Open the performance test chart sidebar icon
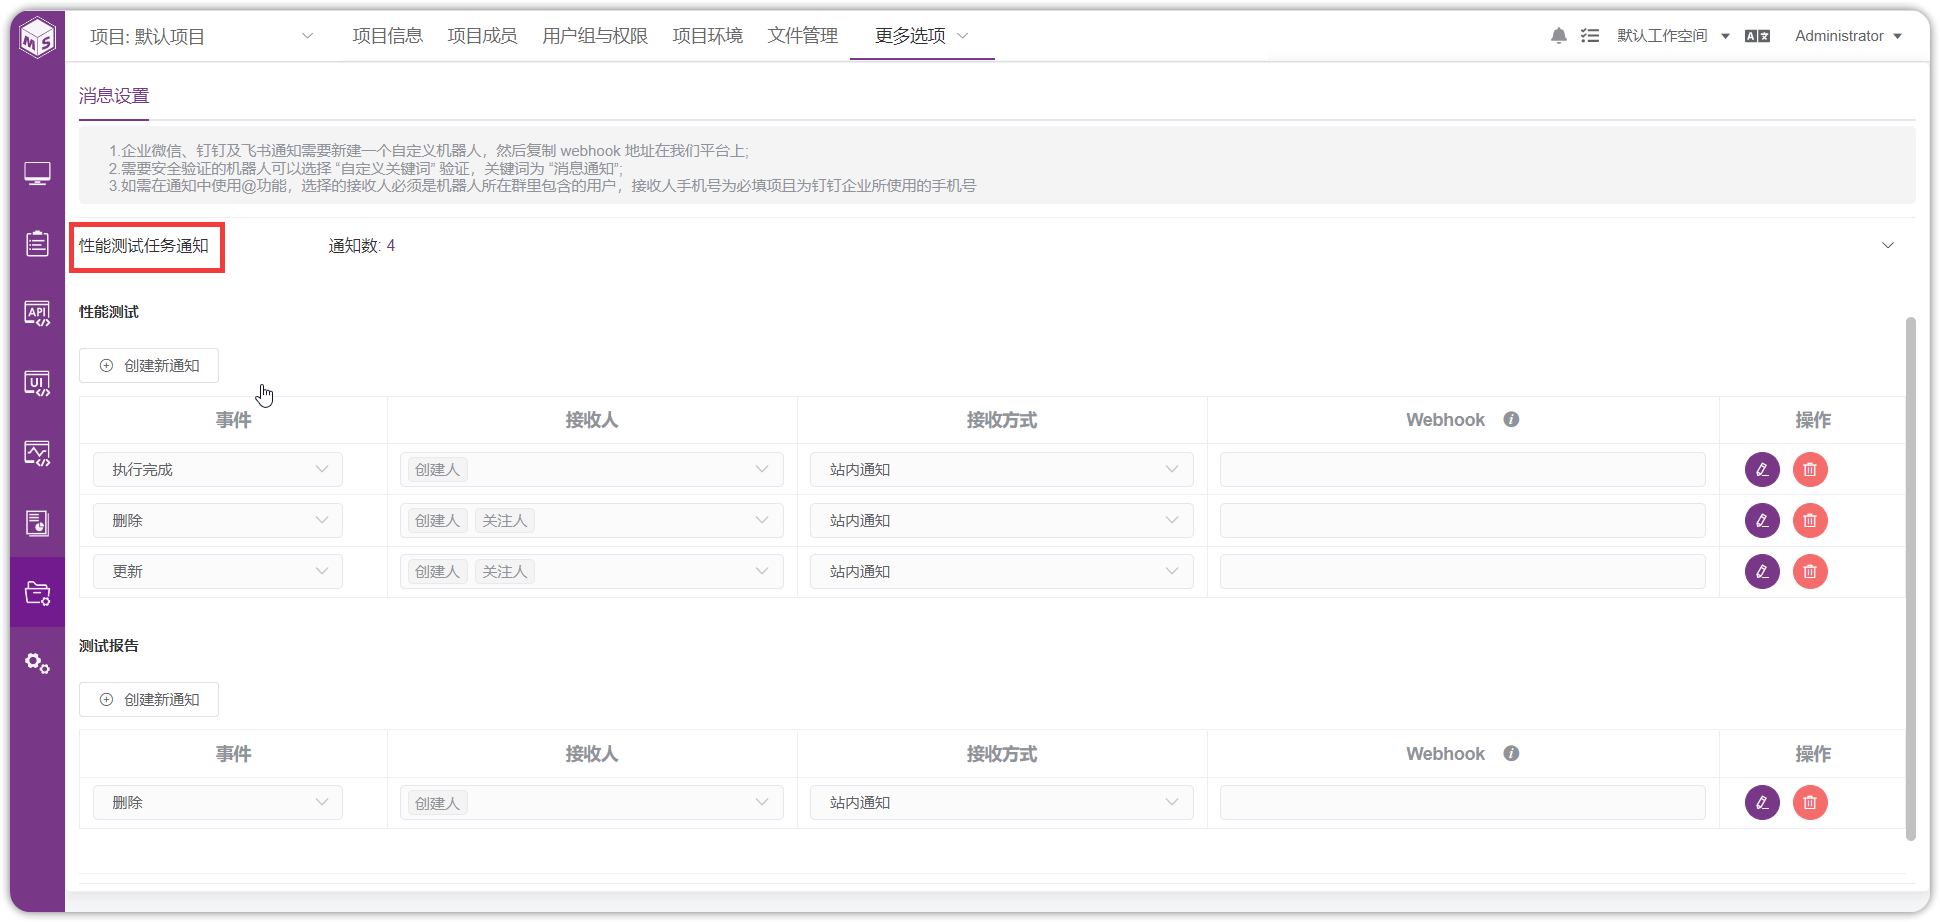The width and height of the screenshot is (1940, 922). point(37,454)
